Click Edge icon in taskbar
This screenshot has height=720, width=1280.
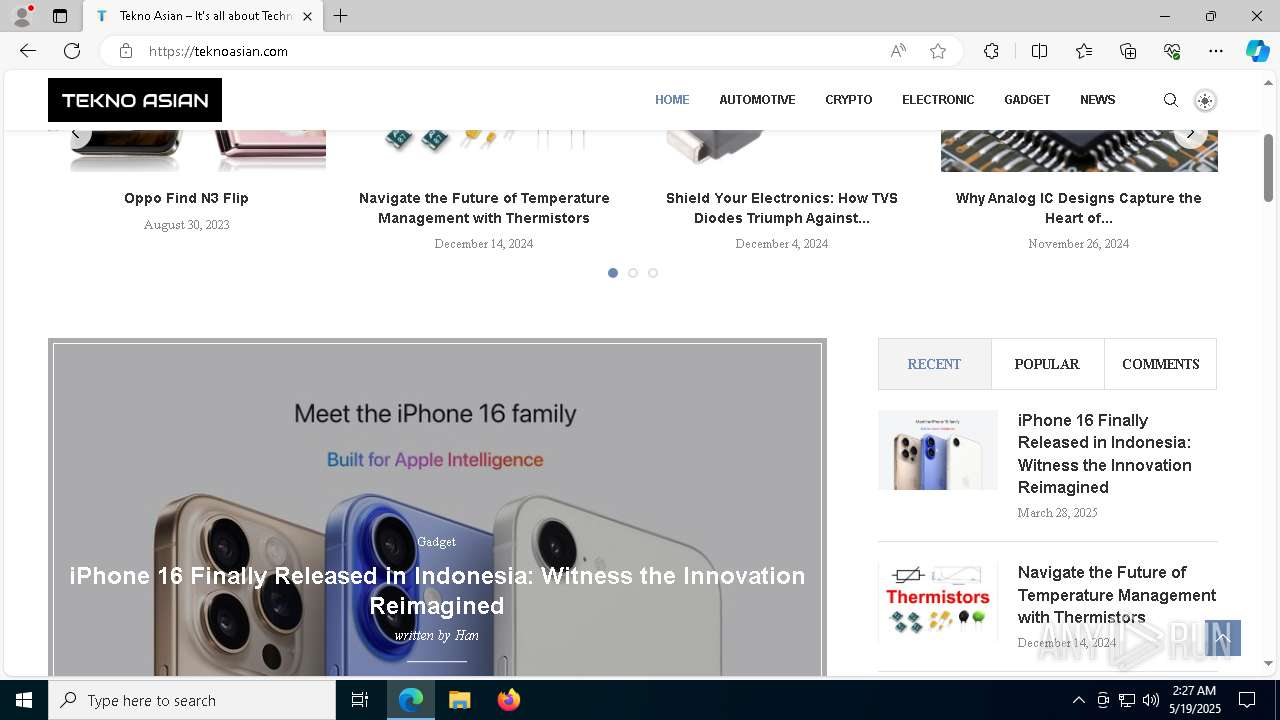click(411, 700)
